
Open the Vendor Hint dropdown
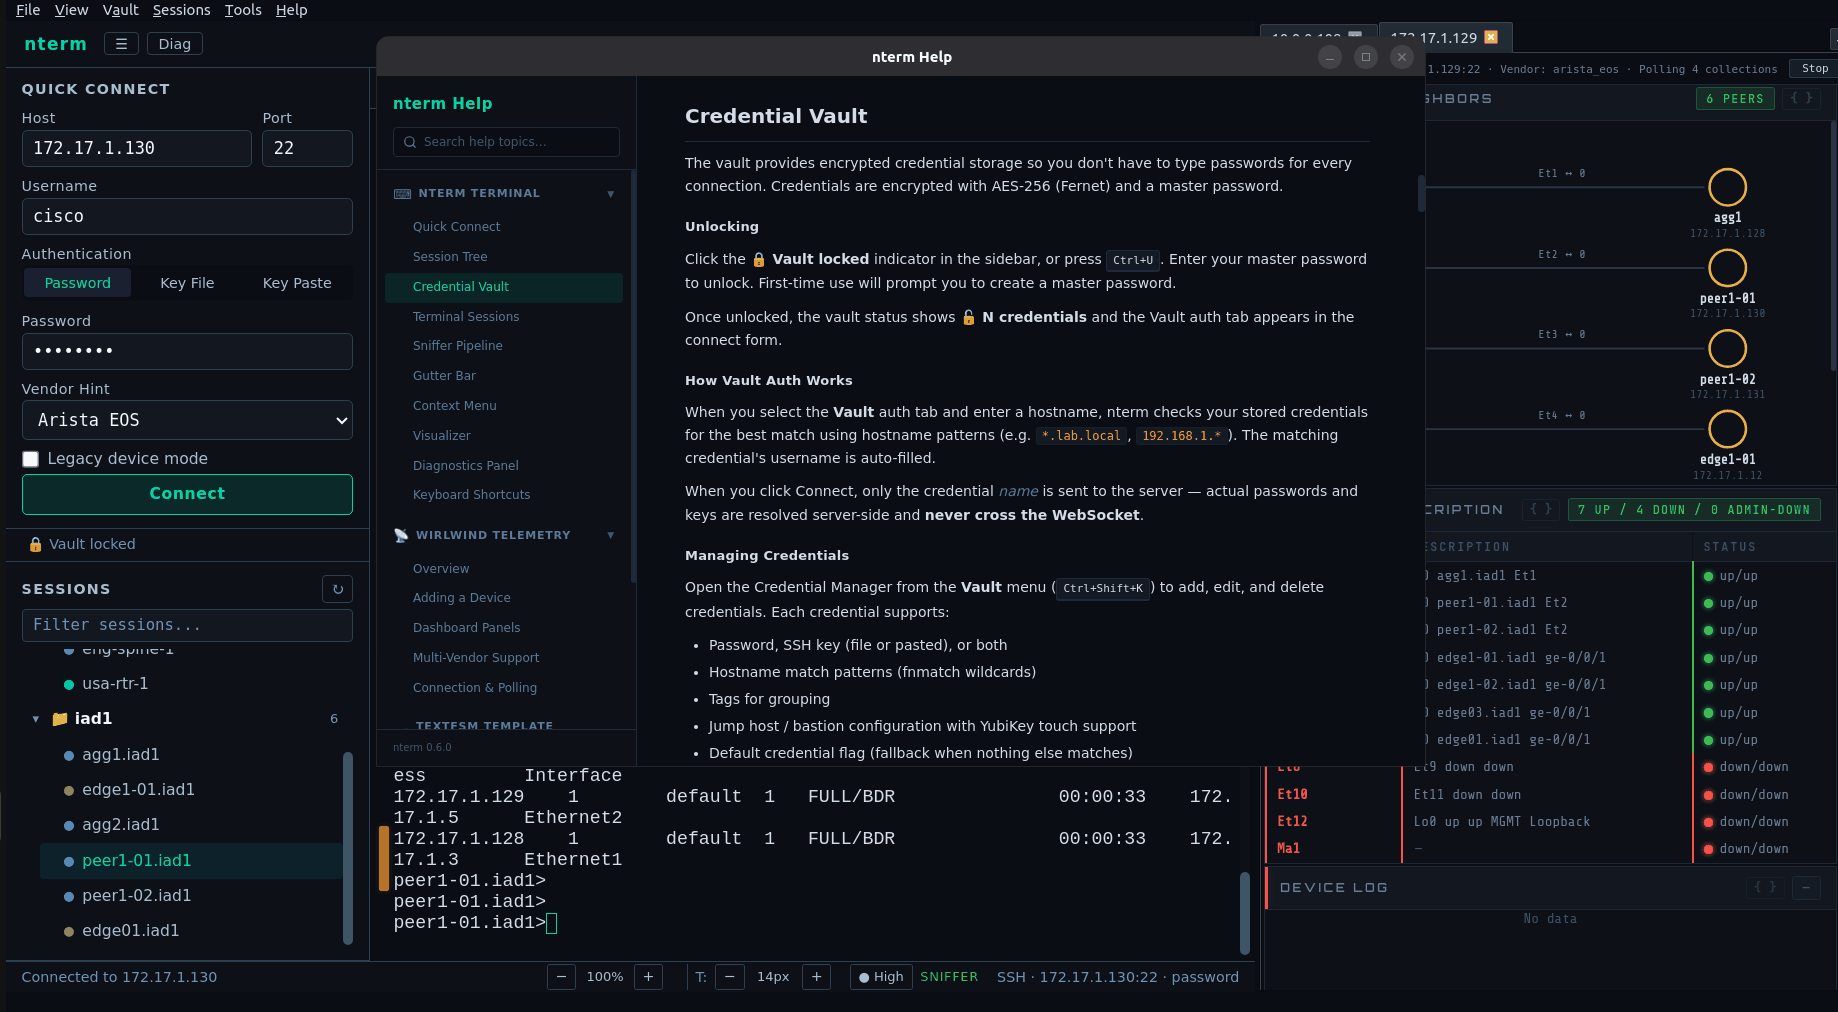pyautogui.click(x=187, y=420)
